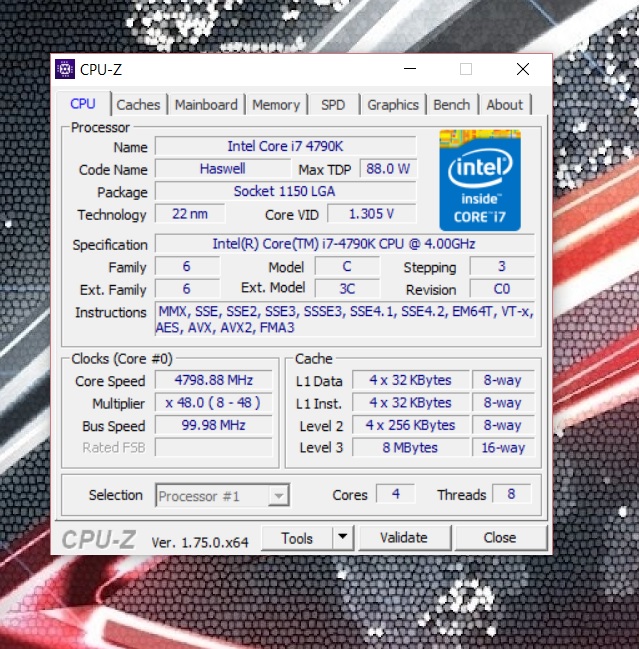
Task: Open the Bench tab
Action: point(452,105)
